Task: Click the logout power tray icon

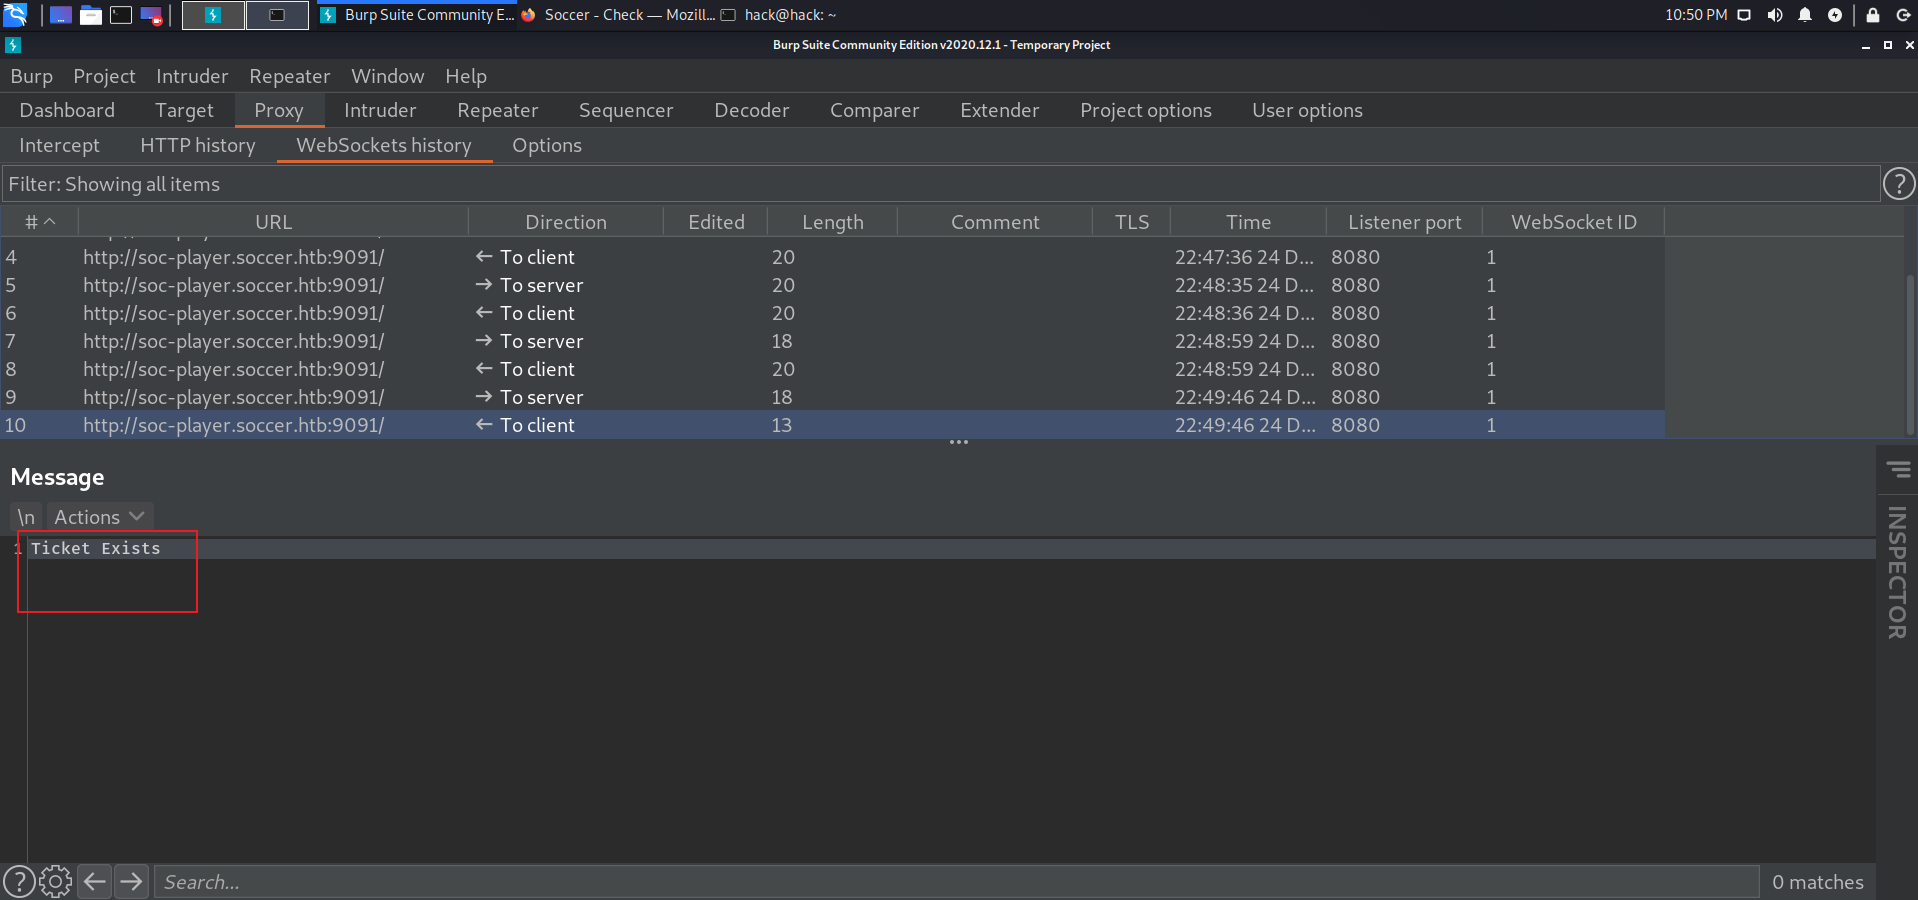Action: pos(1903,15)
